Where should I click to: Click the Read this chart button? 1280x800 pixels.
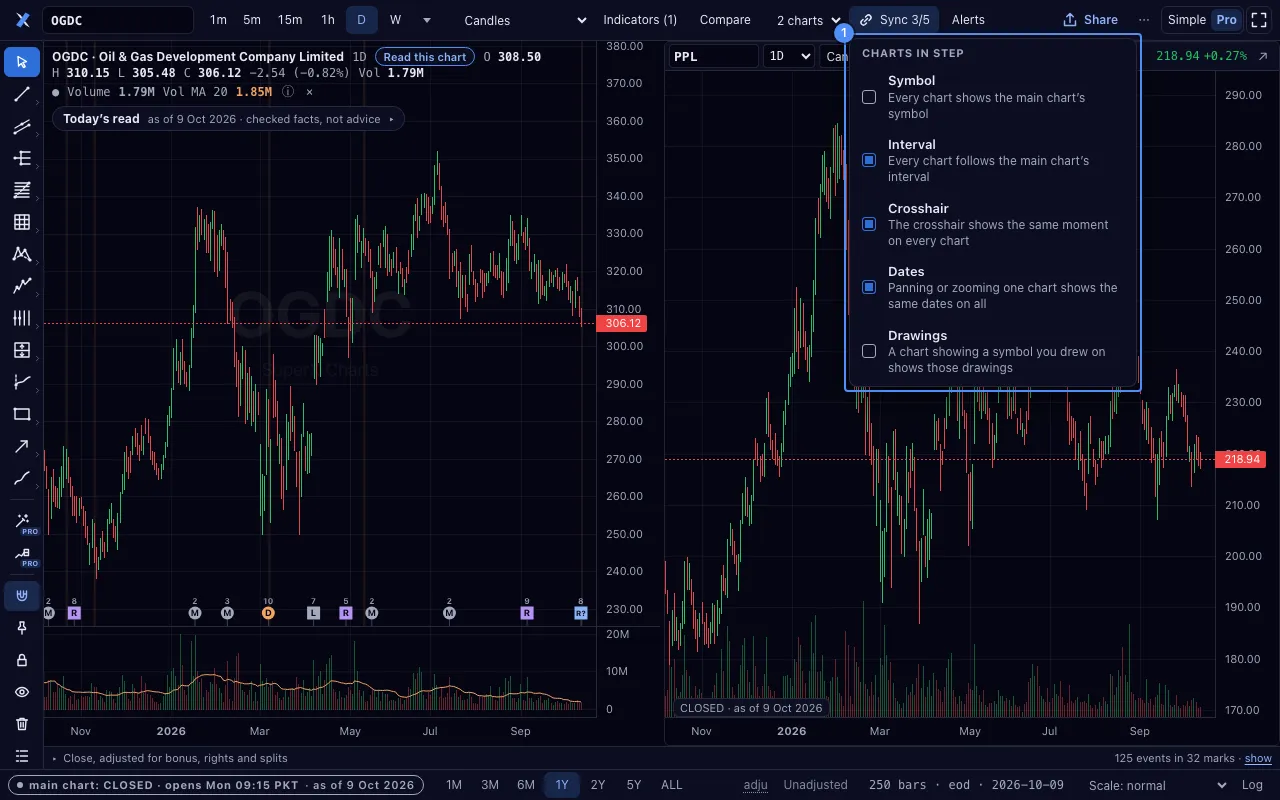click(x=425, y=57)
